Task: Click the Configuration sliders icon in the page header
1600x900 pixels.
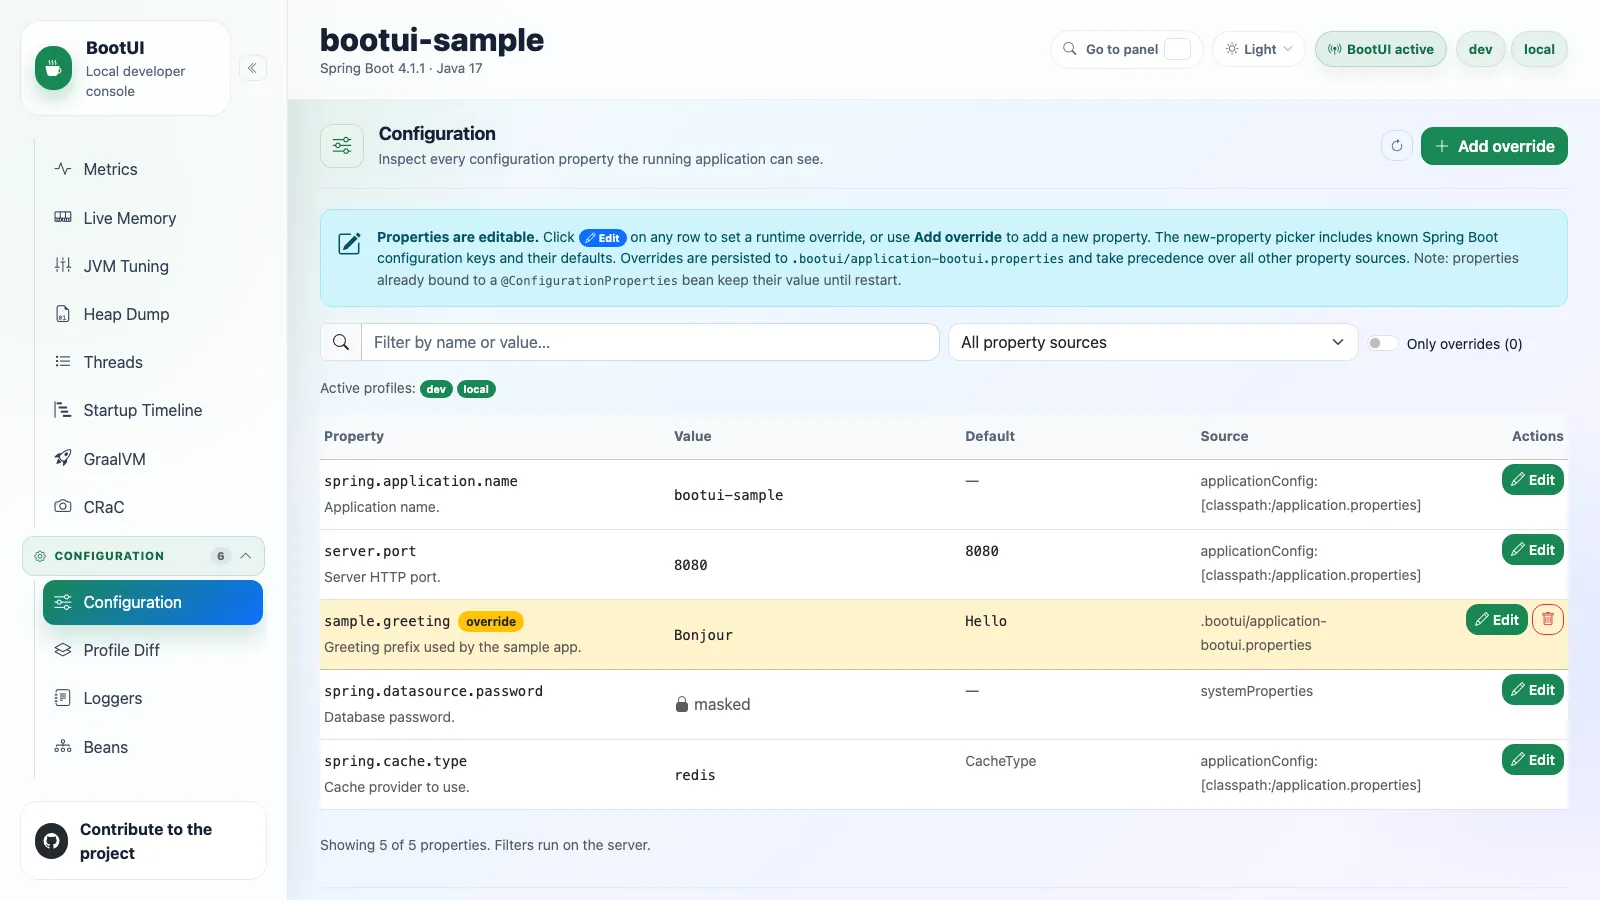Action: click(x=342, y=146)
